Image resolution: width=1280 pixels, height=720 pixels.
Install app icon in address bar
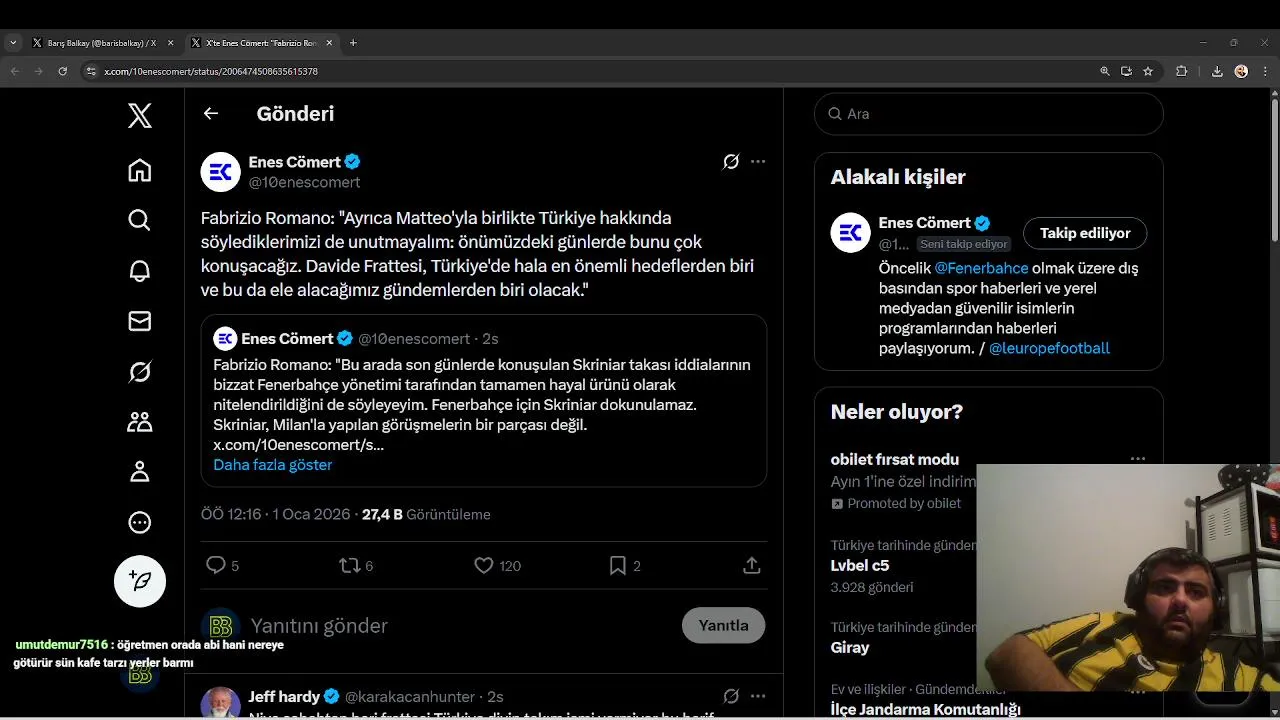click(1126, 71)
